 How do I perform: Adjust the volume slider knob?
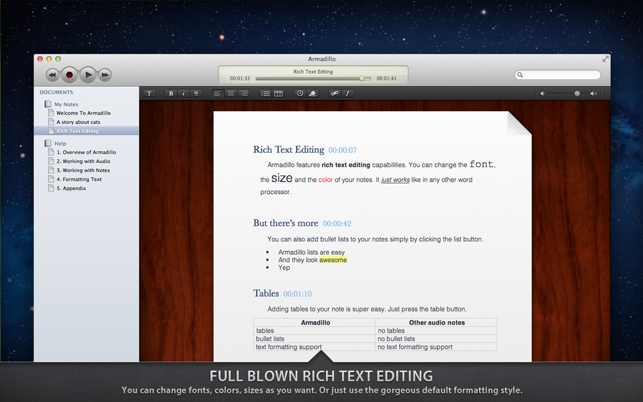577,94
